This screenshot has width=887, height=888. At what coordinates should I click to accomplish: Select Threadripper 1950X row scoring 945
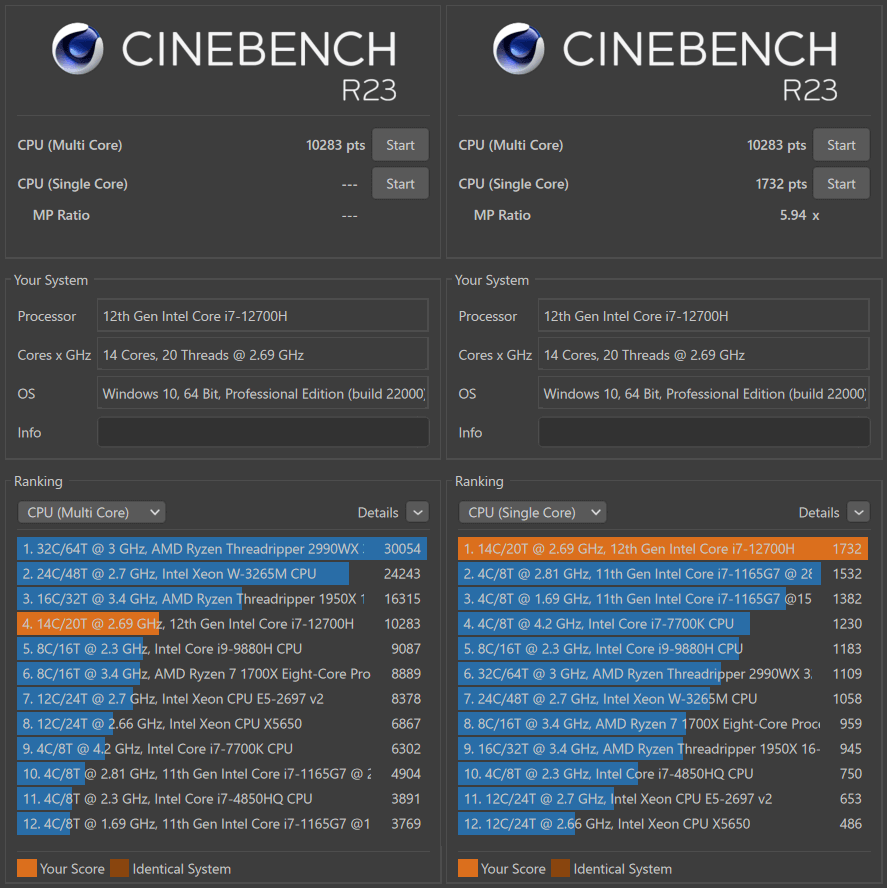663,748
